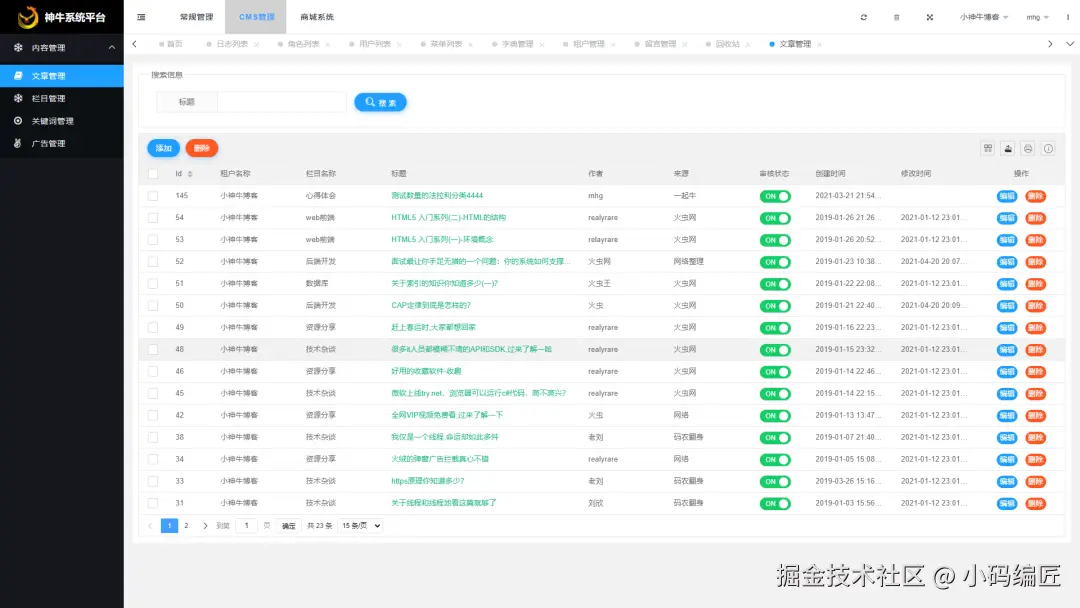
Task: Close the 文章管理 tab
Action: pyautogui.click(x=819, y=45)
